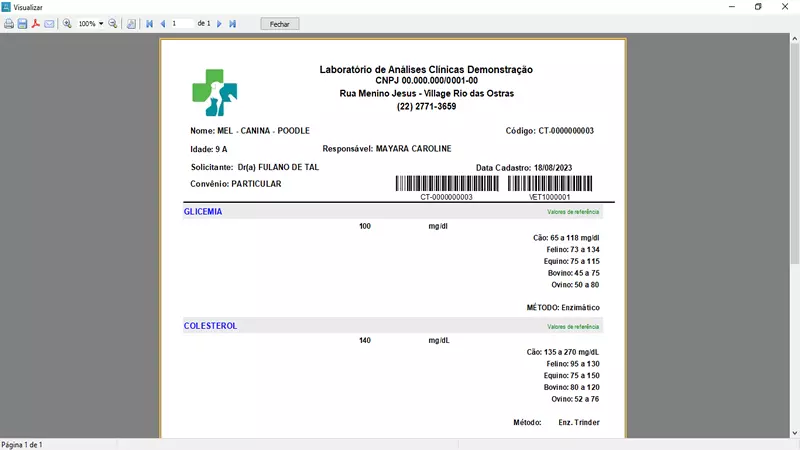The height and width of the screenshot is (450, 800).
Task: Click the CT-0000000003 barcode
Action: coord(446,184)
